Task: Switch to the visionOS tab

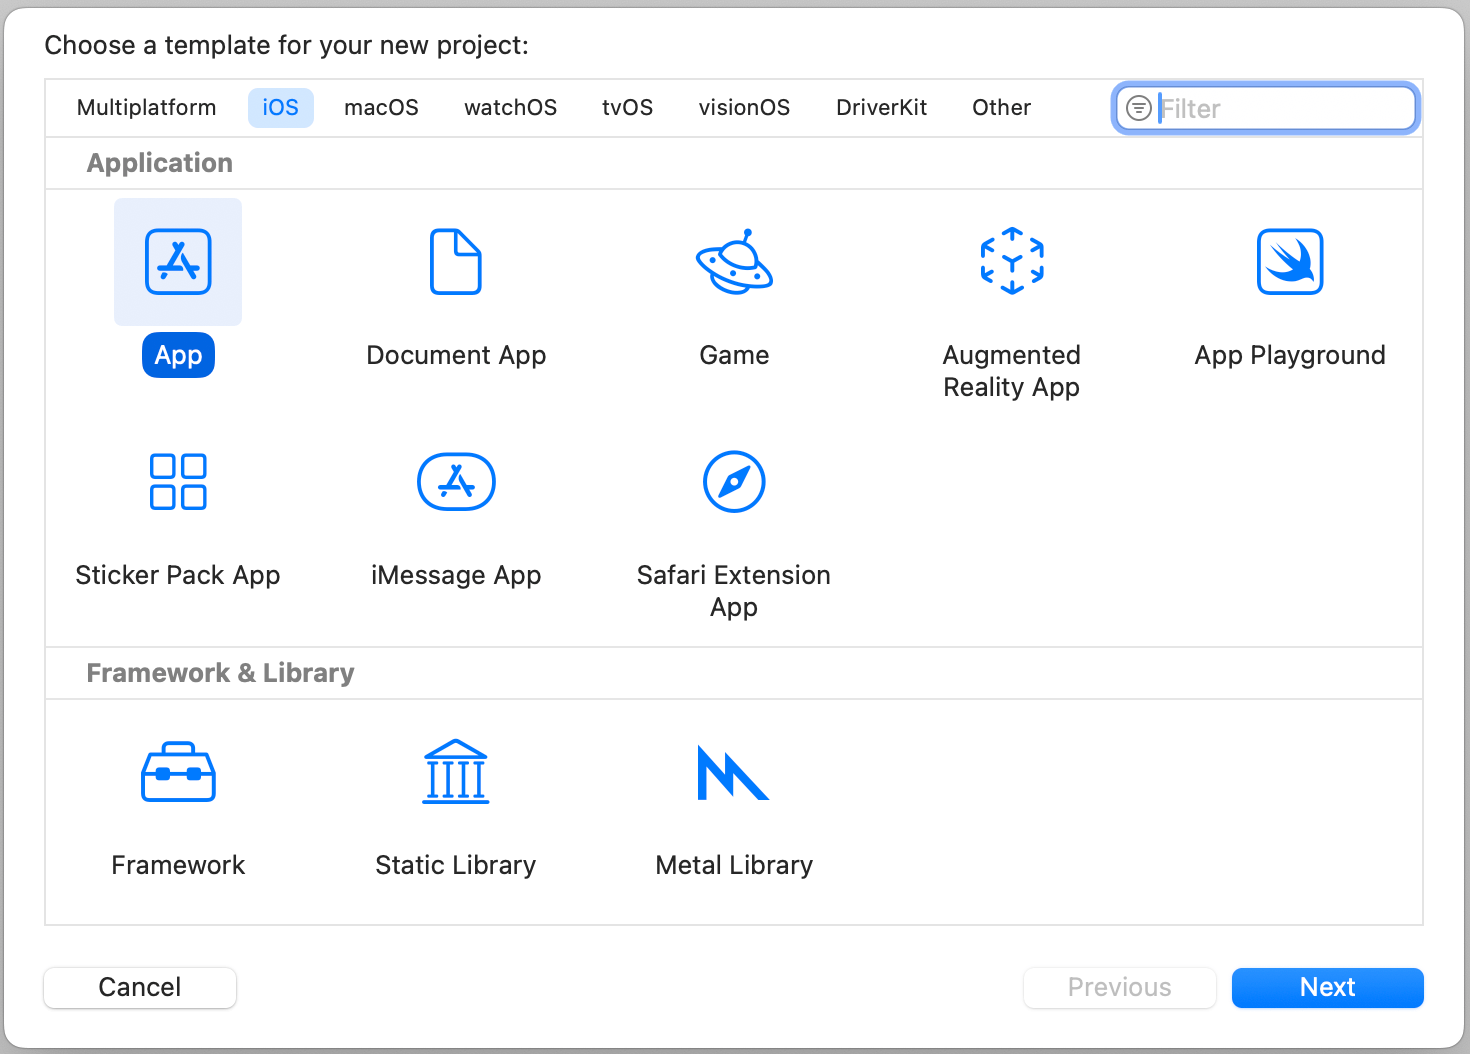Action: [744, 108]
